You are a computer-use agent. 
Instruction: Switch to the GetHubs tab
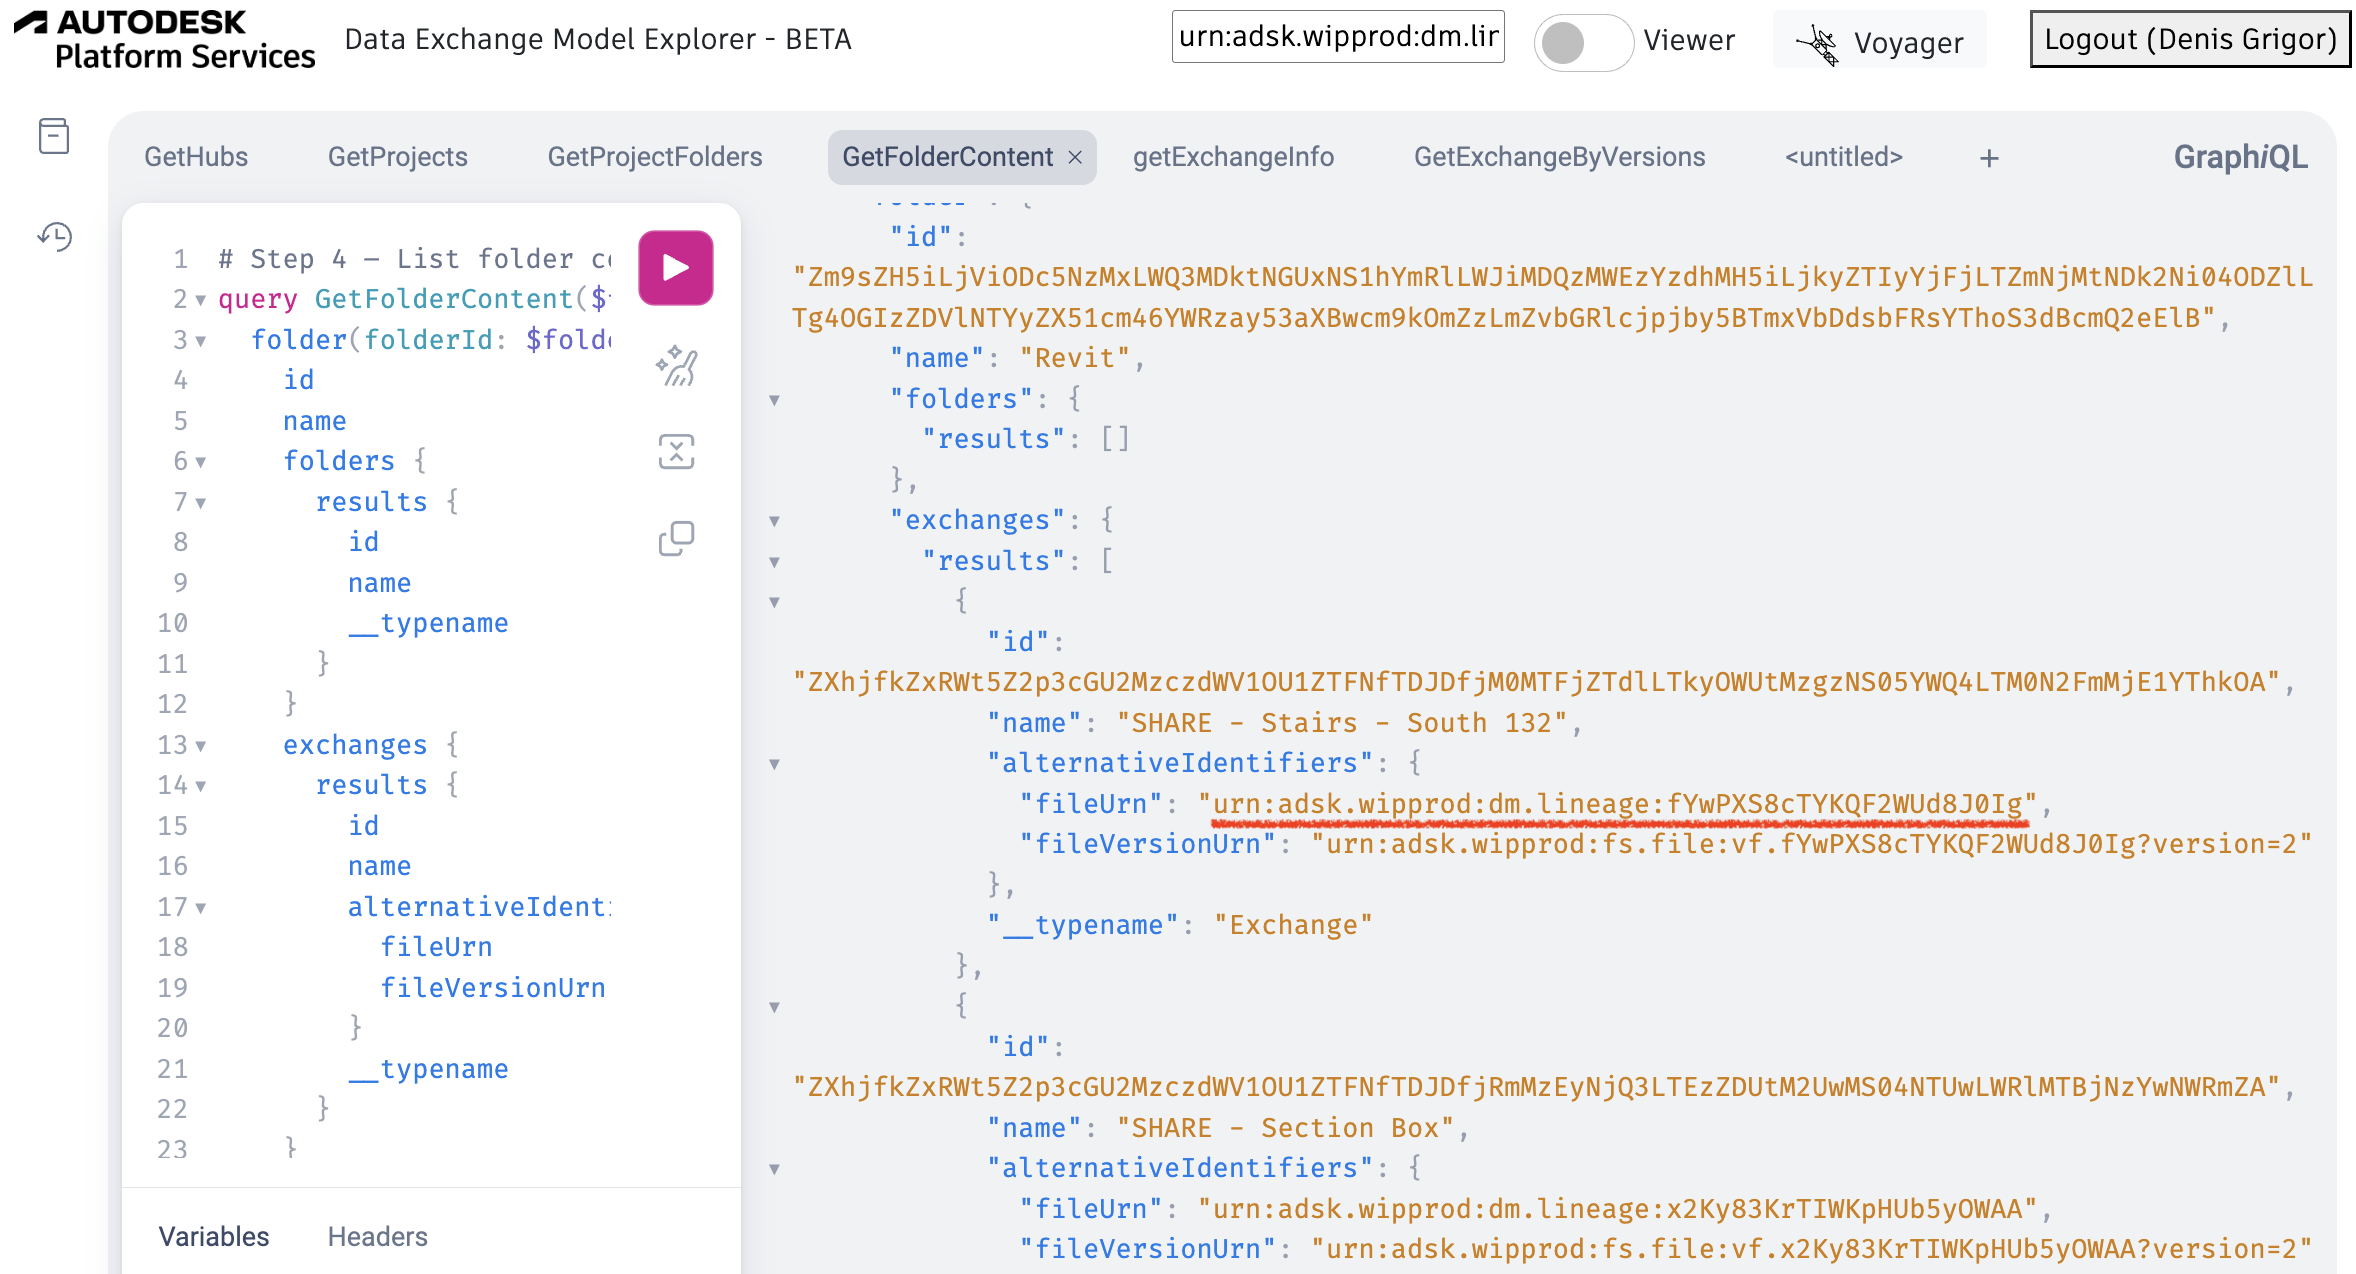click(196, 157)
